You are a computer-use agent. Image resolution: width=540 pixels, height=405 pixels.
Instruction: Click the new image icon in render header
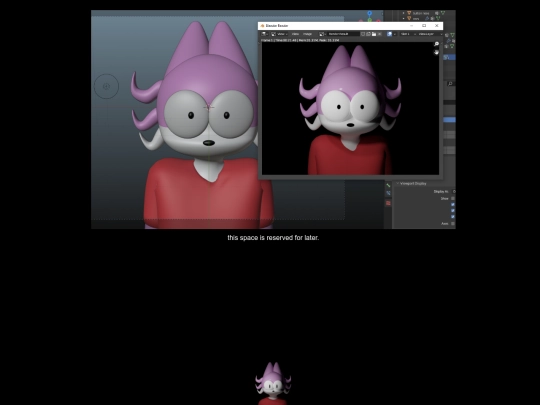368,34
